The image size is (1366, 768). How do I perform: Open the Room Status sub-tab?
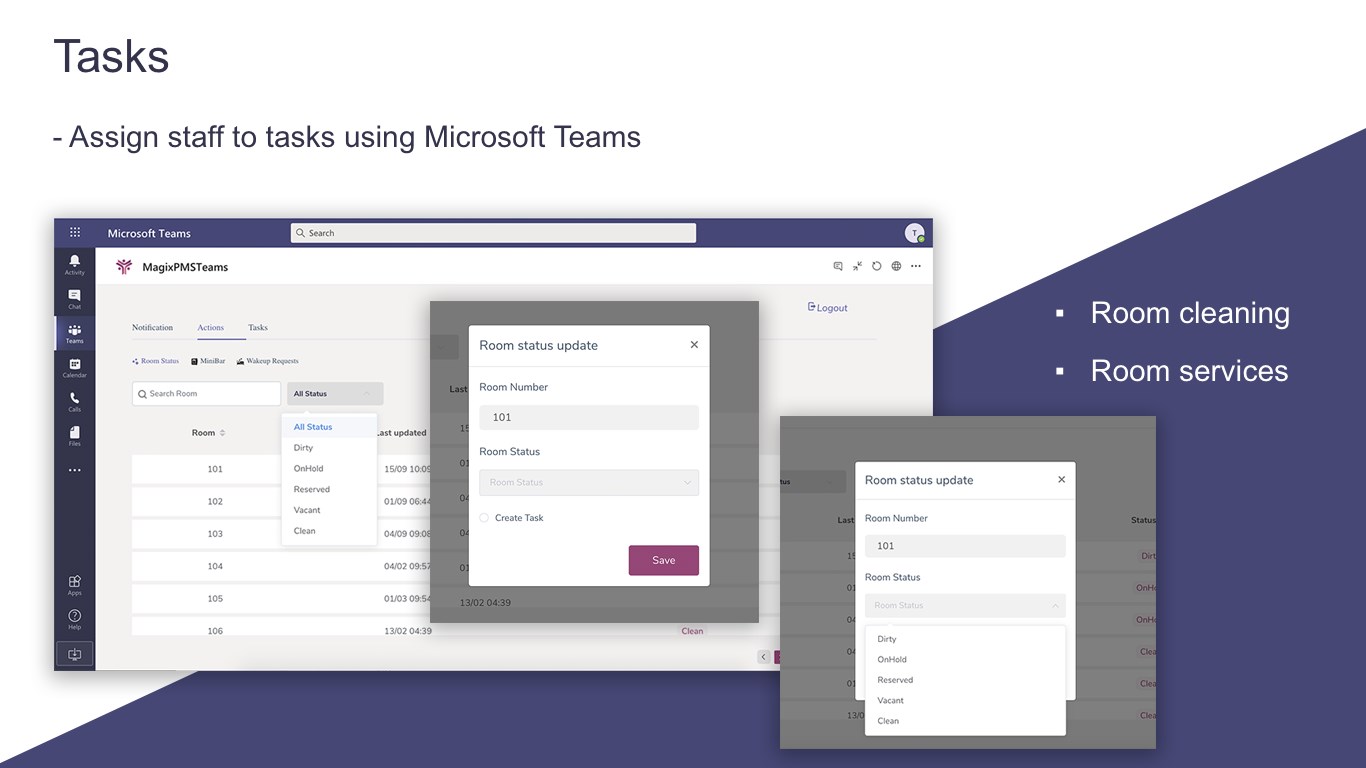(x=156, y=361)
